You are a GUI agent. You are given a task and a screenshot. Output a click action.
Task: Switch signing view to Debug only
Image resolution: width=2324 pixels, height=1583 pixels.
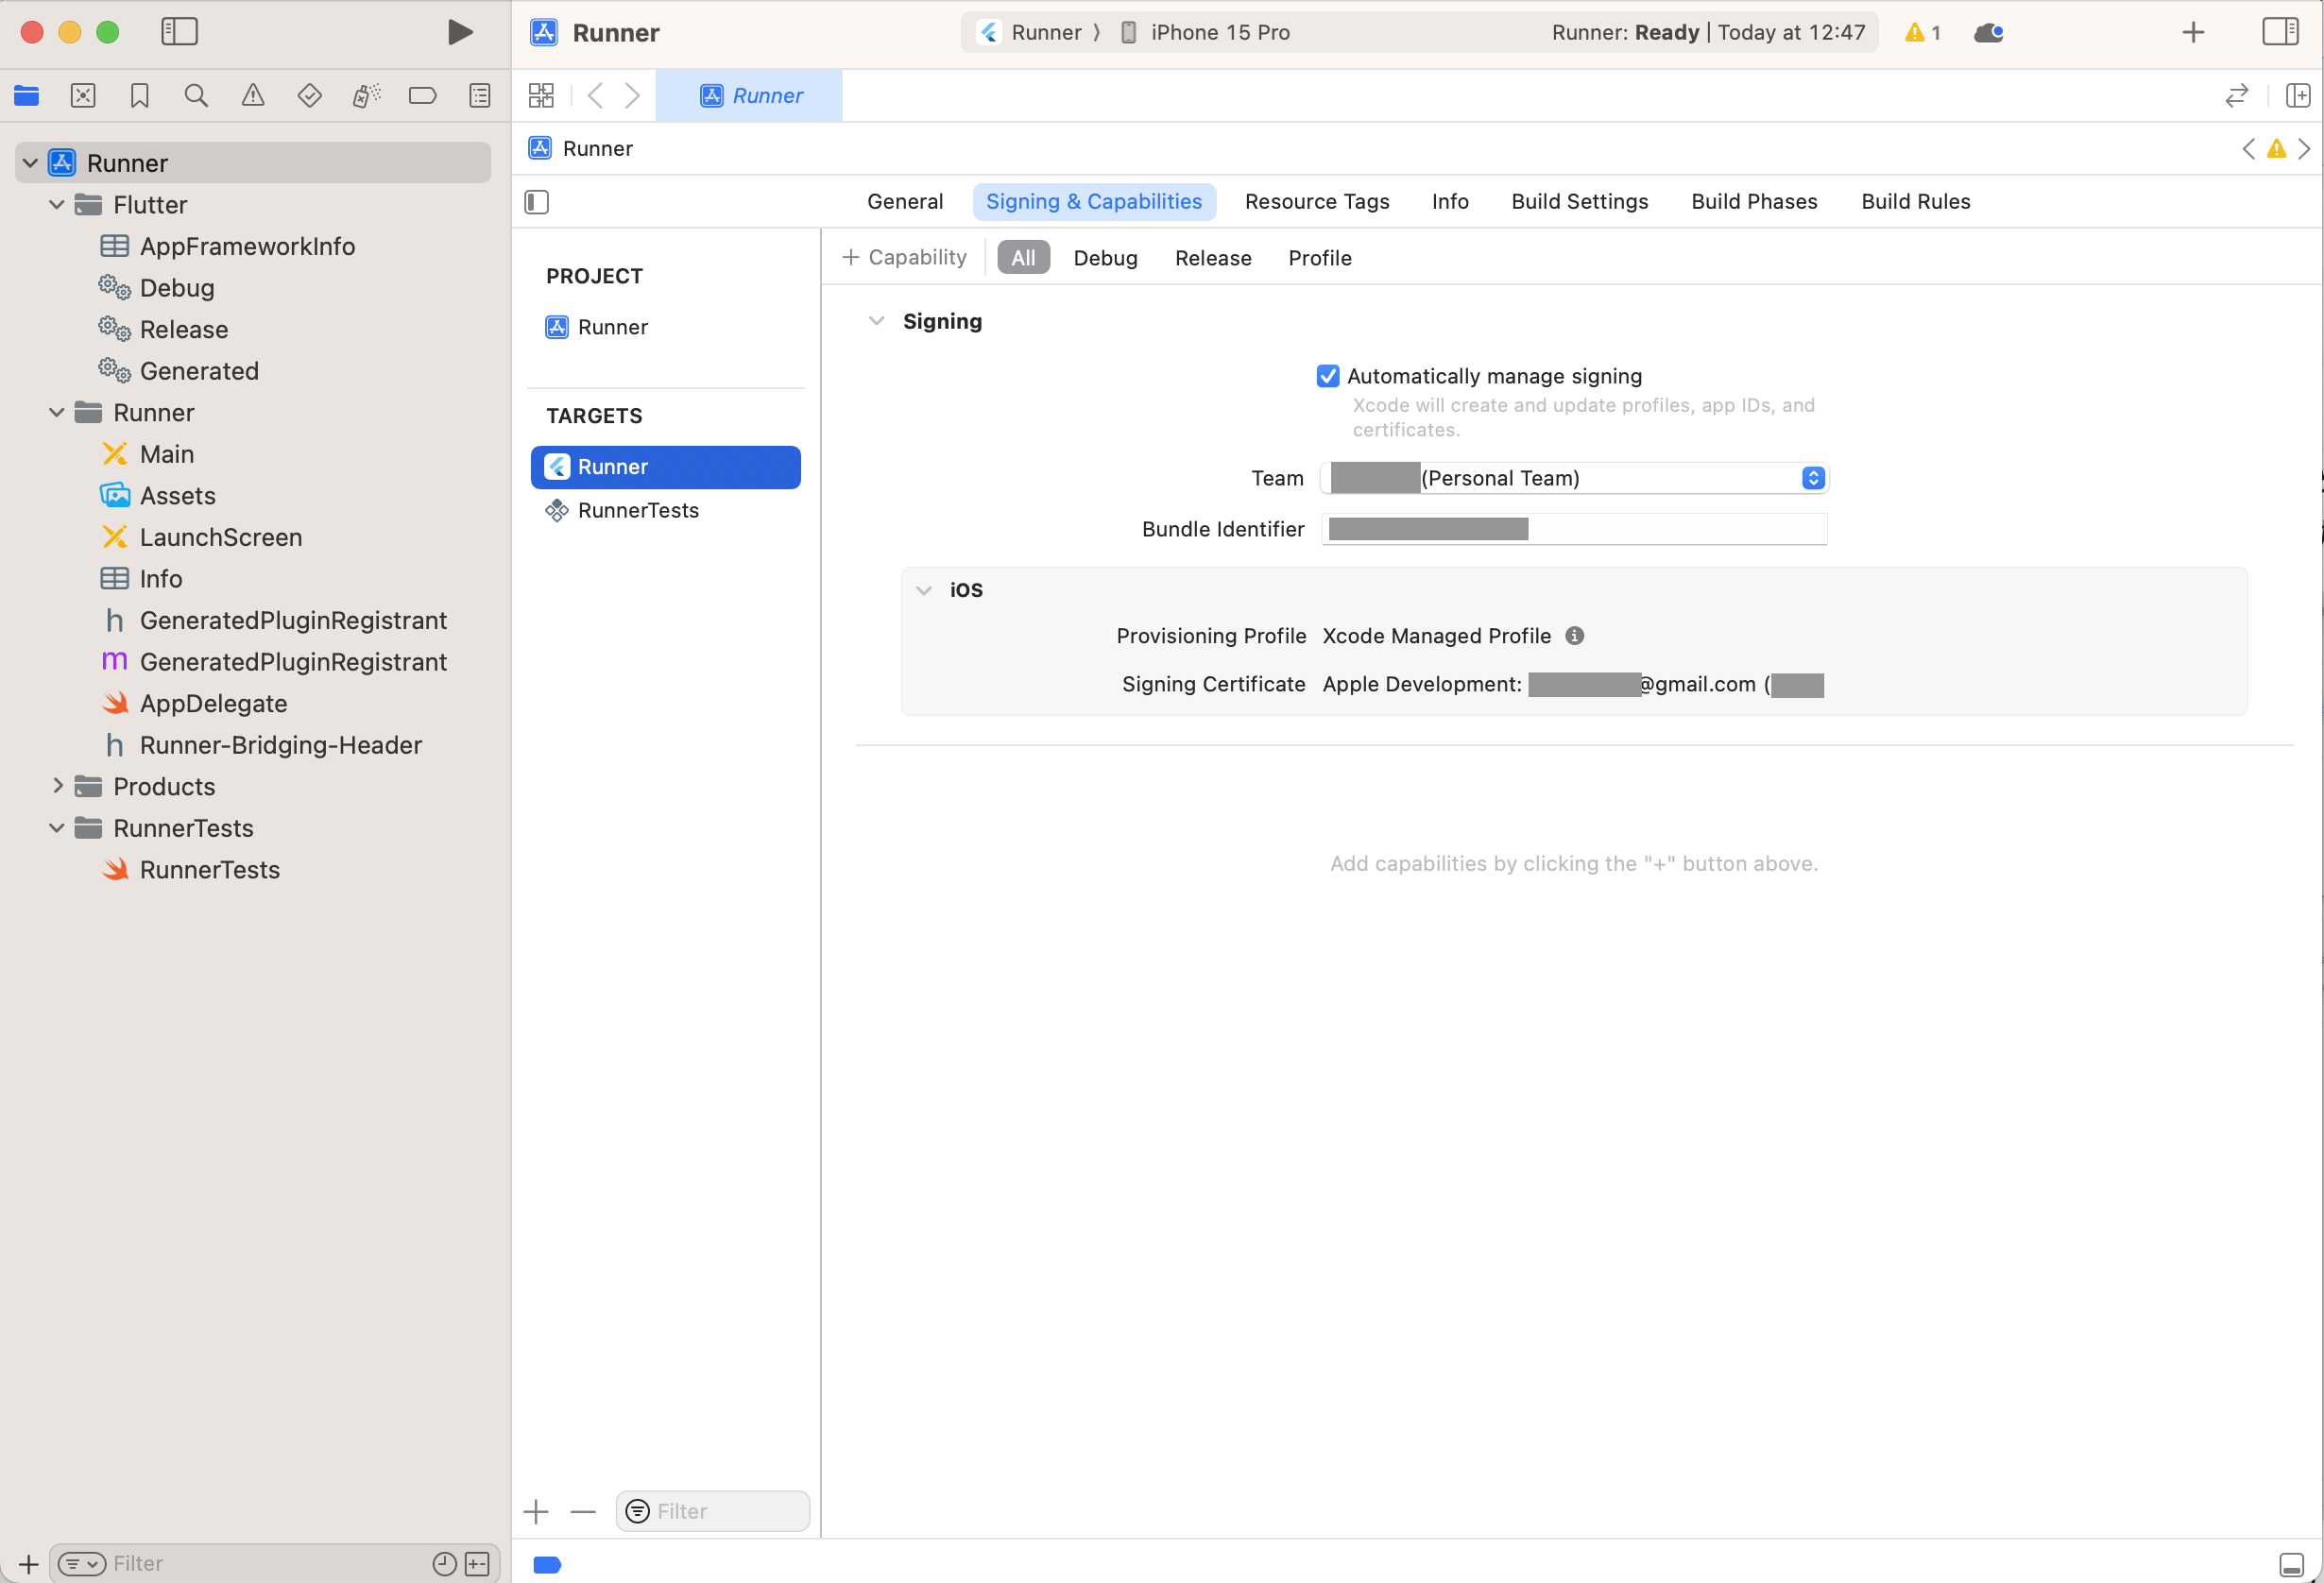1105,257
